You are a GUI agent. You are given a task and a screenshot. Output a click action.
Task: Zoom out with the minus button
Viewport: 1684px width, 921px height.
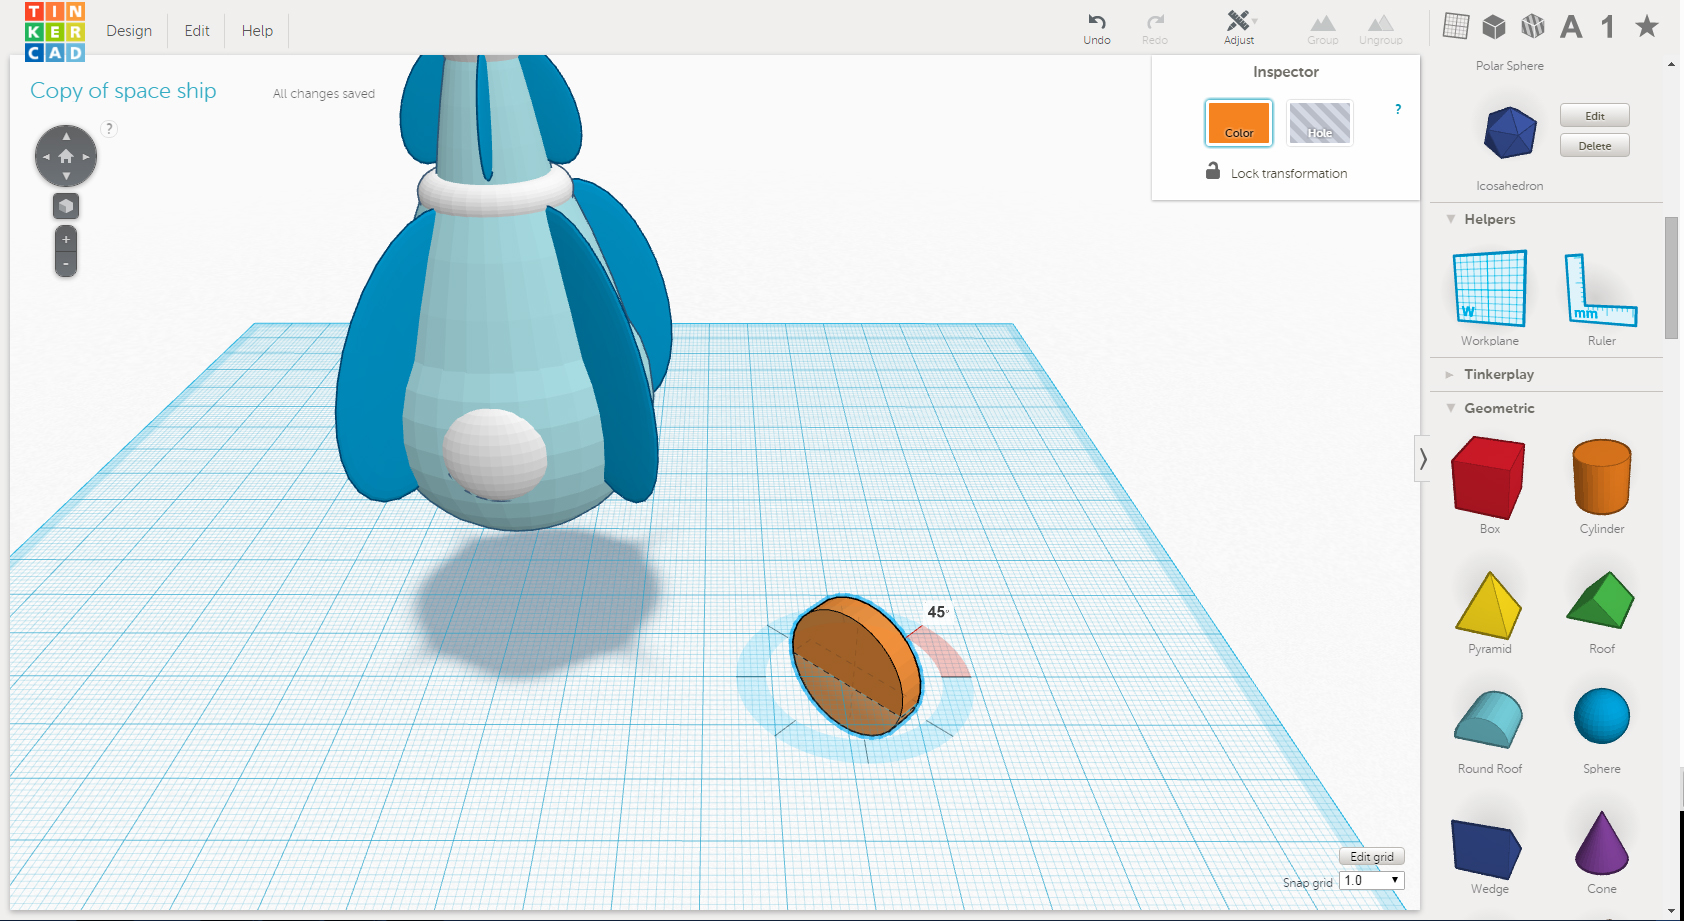click(x=66, y=265)
